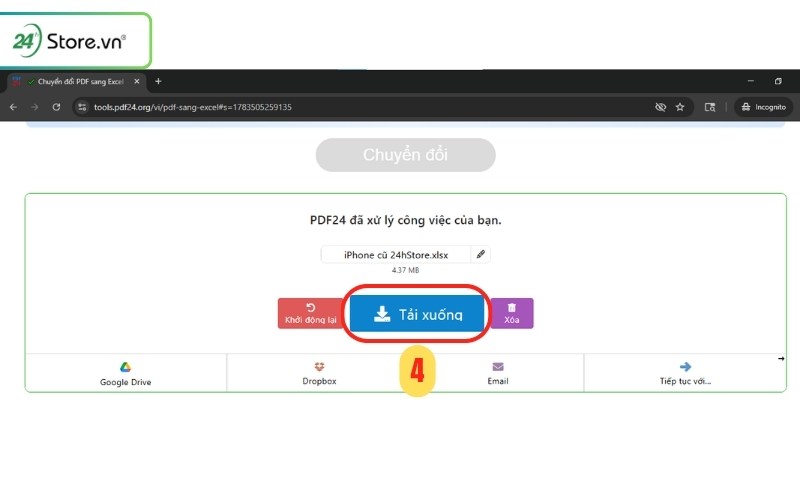Click the pencil icon to rename file
This screenshot has height=500, width=800.
coord(481,254)
